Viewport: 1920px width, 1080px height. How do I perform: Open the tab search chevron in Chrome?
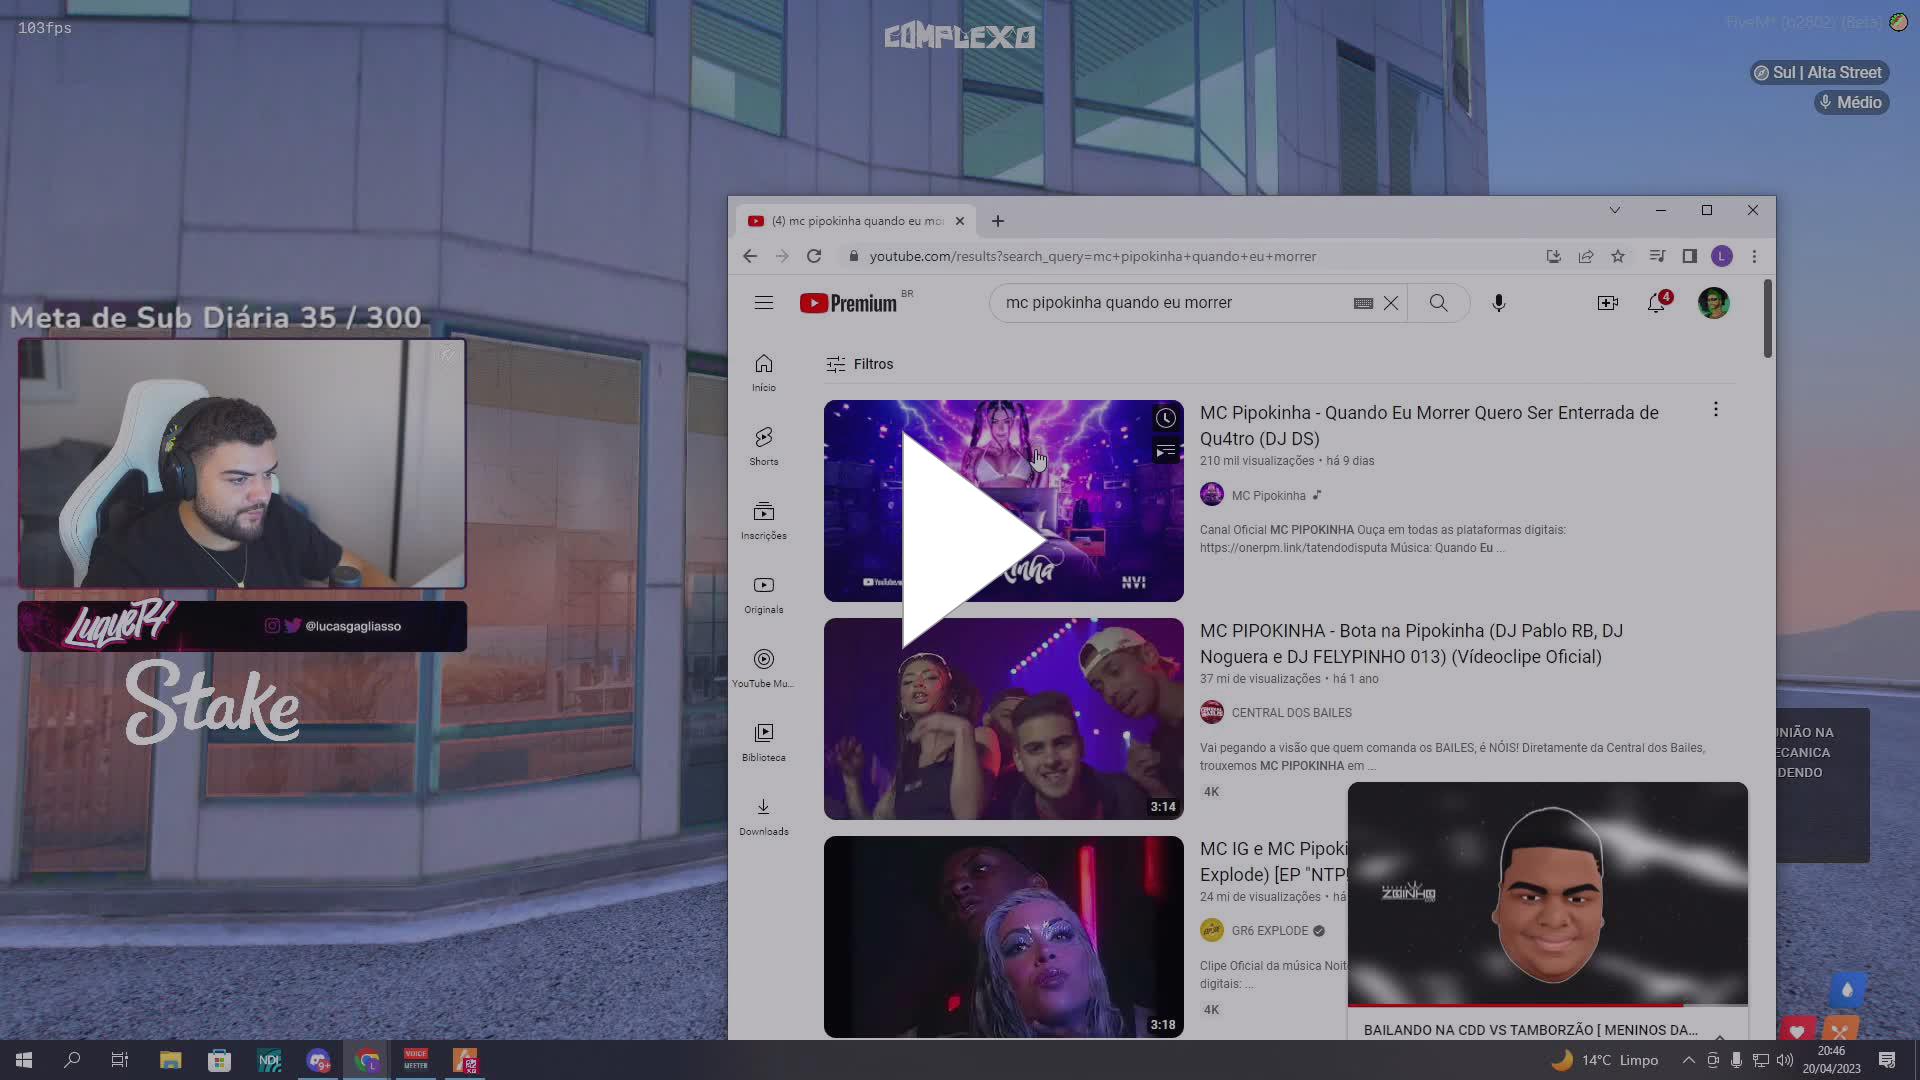point(1614,210)
